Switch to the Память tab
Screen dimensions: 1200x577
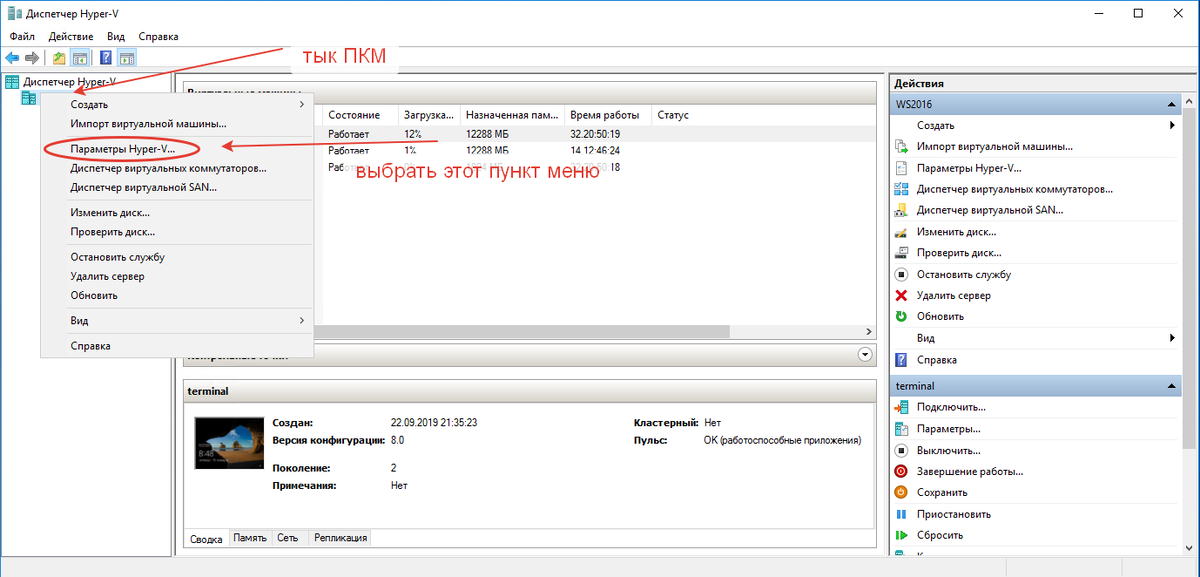[250, 537]
